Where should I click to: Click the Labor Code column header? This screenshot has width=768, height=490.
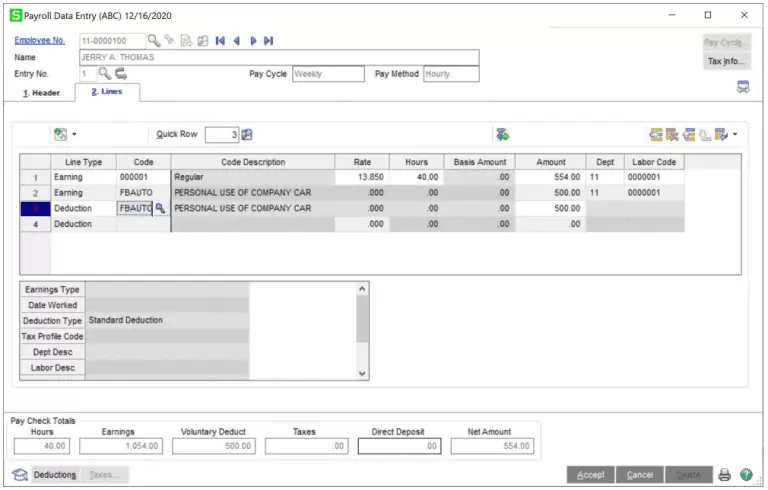tap(654, 162)
